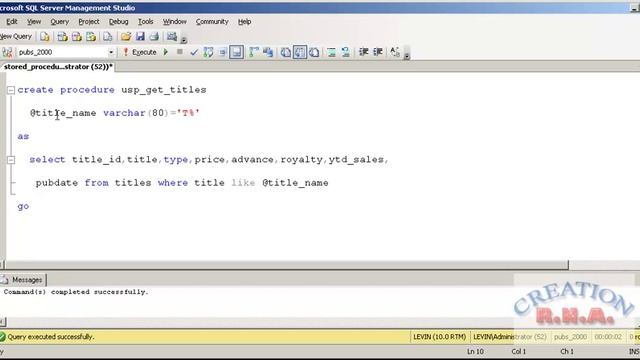Click 'LEVIN (10.0 RTM)' status entry
The height and width of the screenshot is (360, 640).
(x=440, y=337)
